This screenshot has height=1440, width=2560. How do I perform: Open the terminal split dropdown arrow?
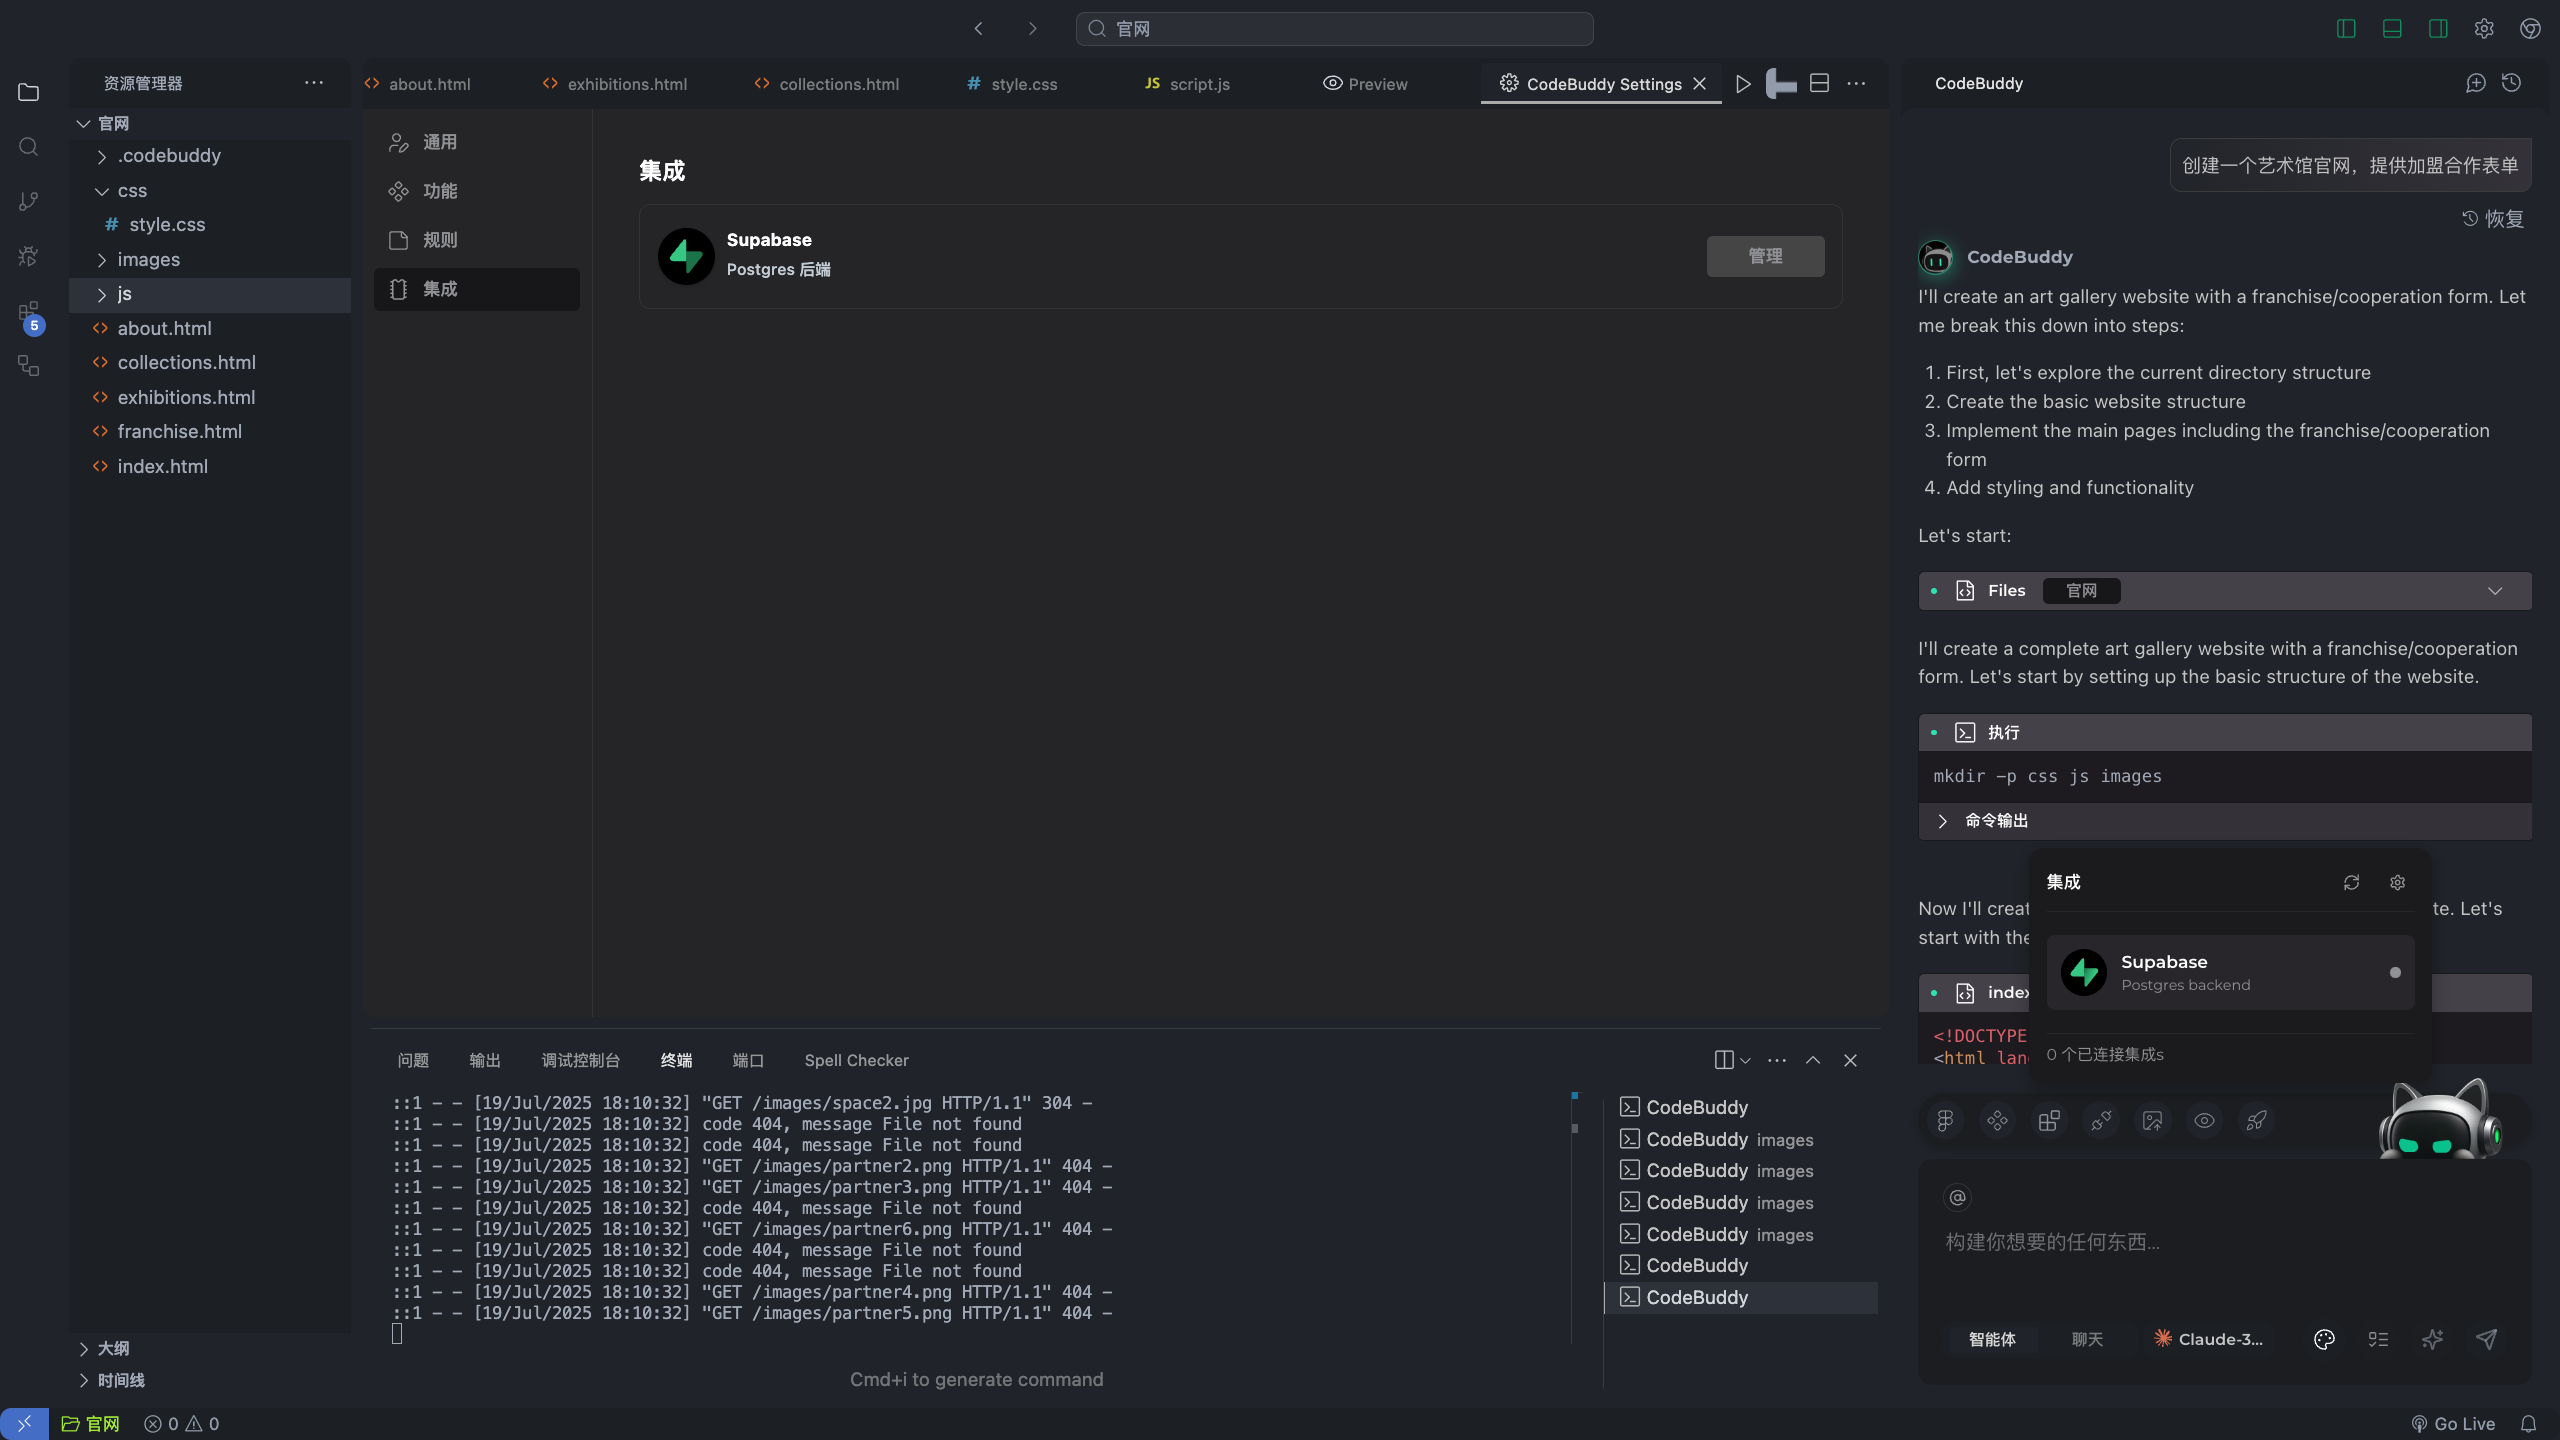(1745, 1061)
